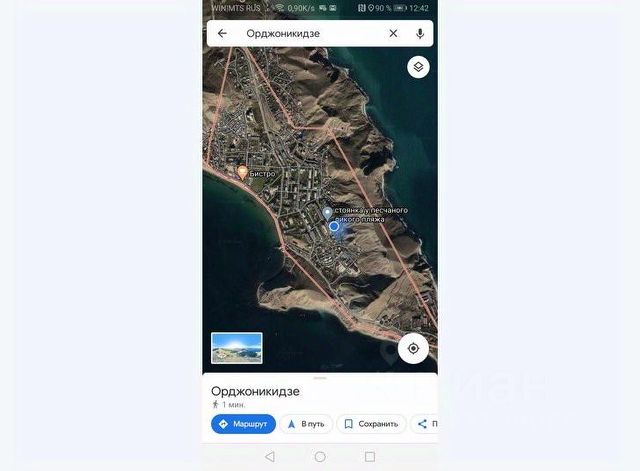The height and width of the screenshot is (471, 640).
Task: Expand the place info panel handle
Action: point(320,378)
